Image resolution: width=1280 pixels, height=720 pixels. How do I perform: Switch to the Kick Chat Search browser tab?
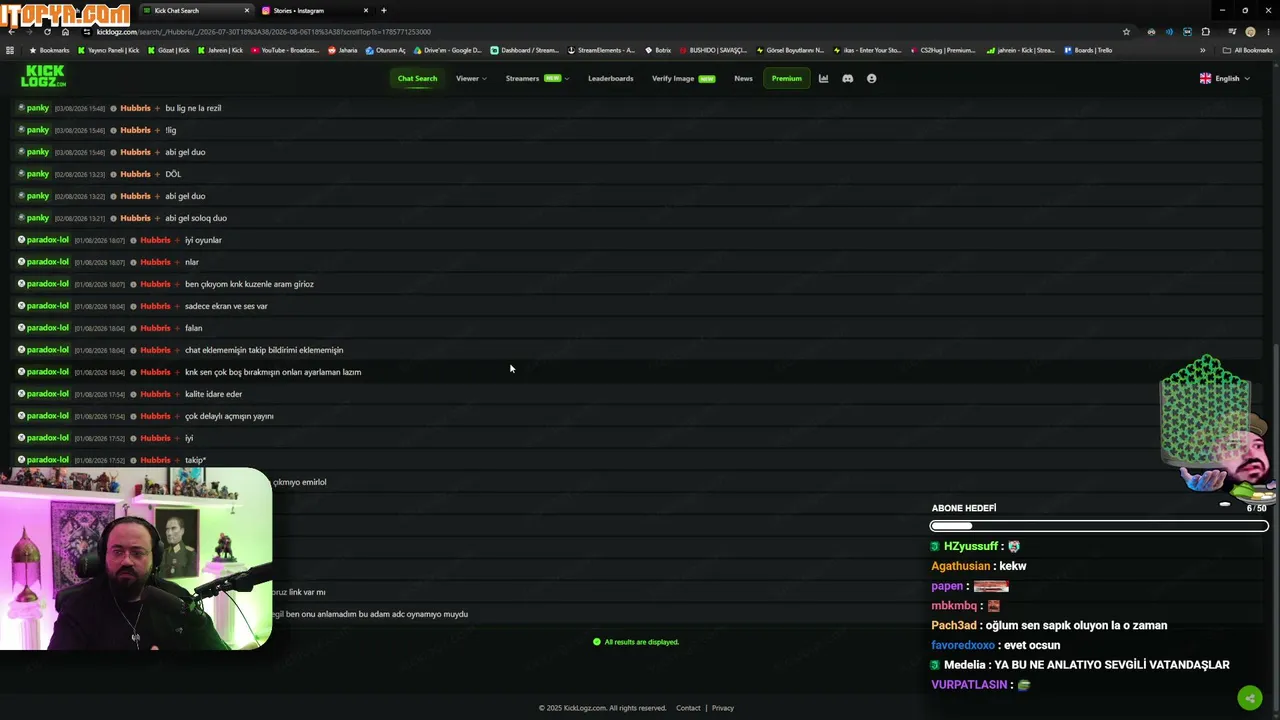pyautogui.click(x=195, y=10)
